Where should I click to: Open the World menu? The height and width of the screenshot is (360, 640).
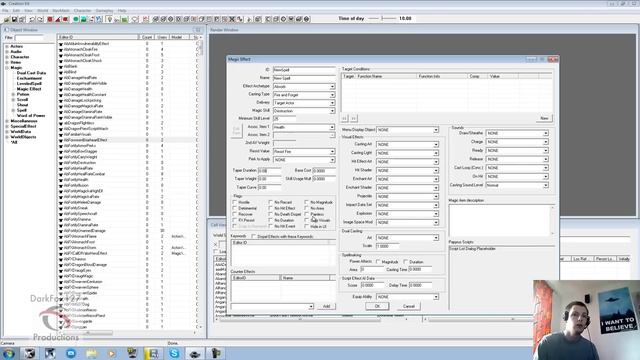pyautogui.click(x=42, y=11)
